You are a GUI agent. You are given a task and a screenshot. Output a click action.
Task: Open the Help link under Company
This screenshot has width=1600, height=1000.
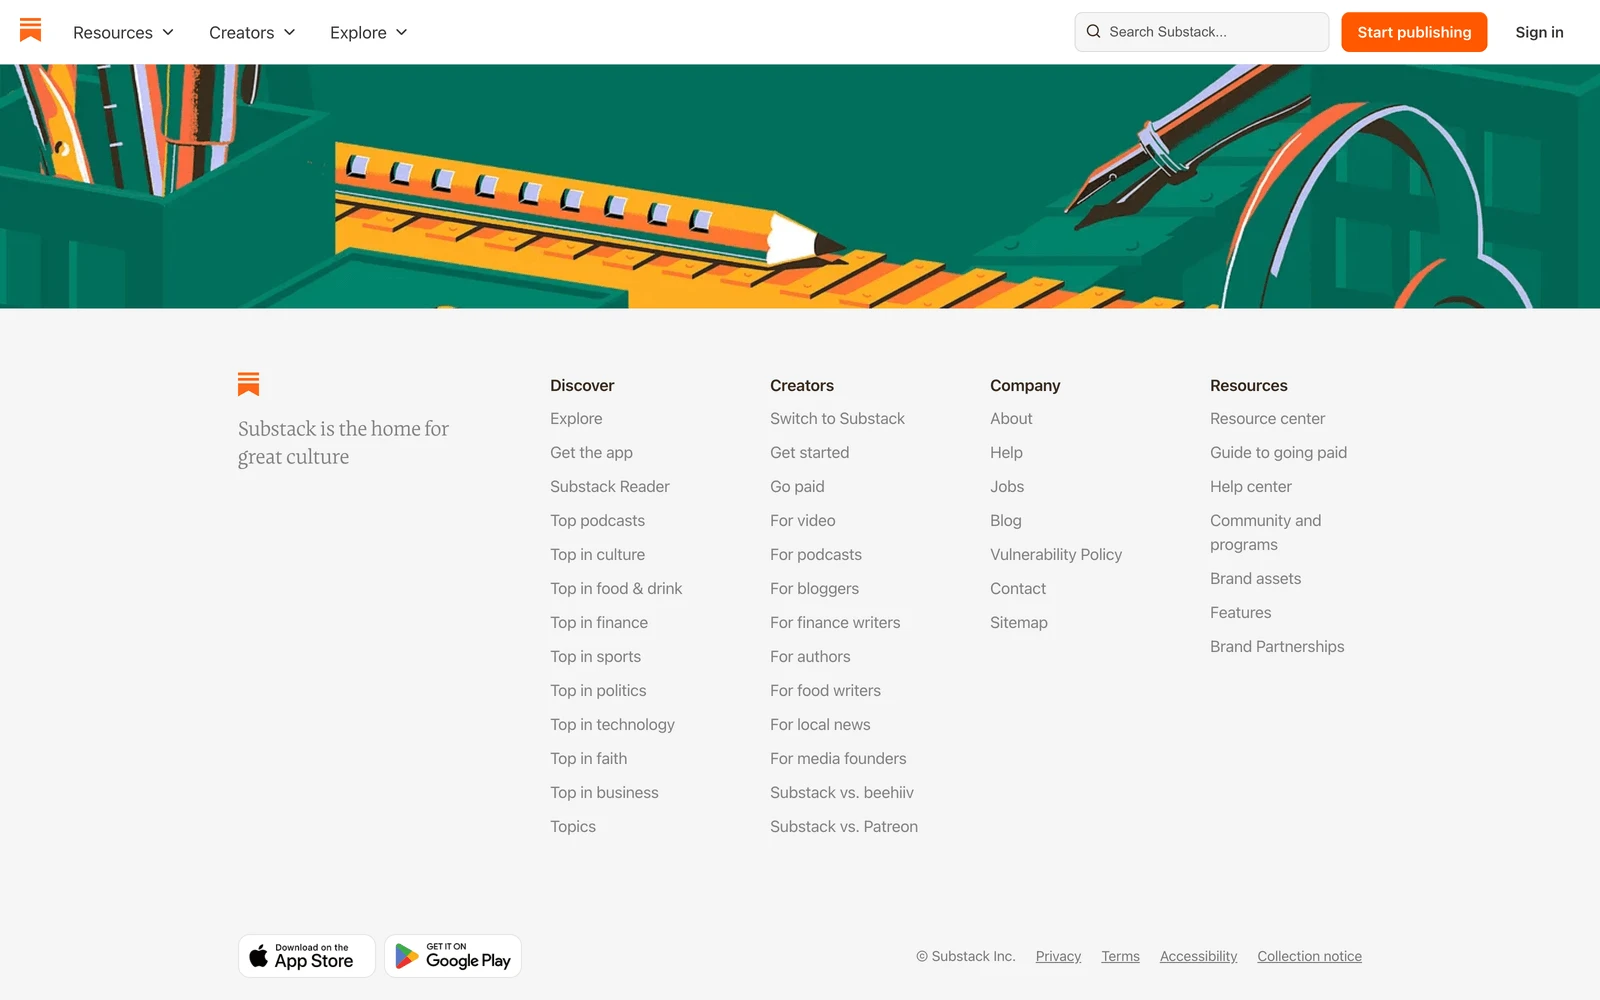click(x=1006, y=453)
